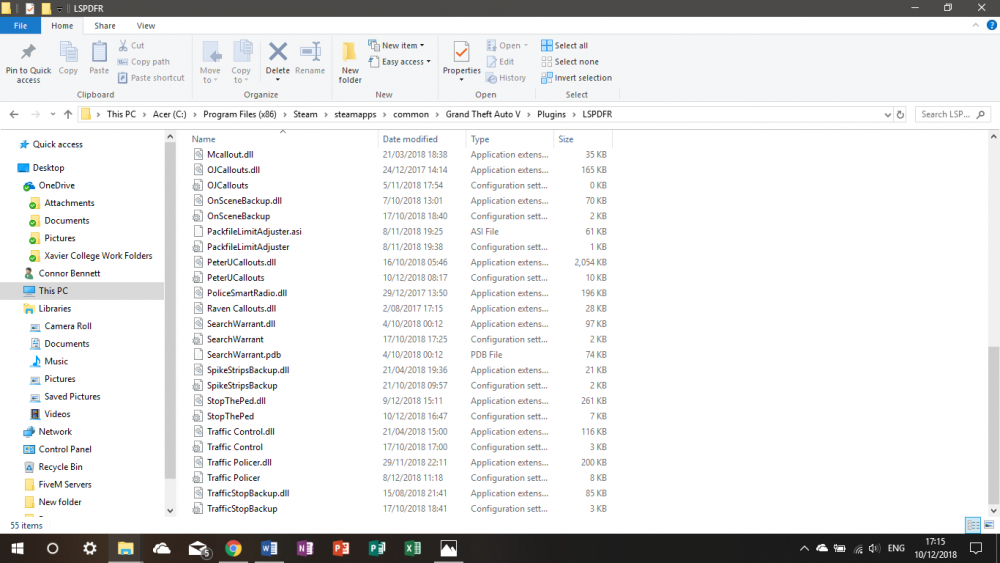Image resolution: width=1000 pixels, height=563 pixels.
Task: Select PackfileLimitAdjuster.asi file
Action: click(x=254, y=231)
